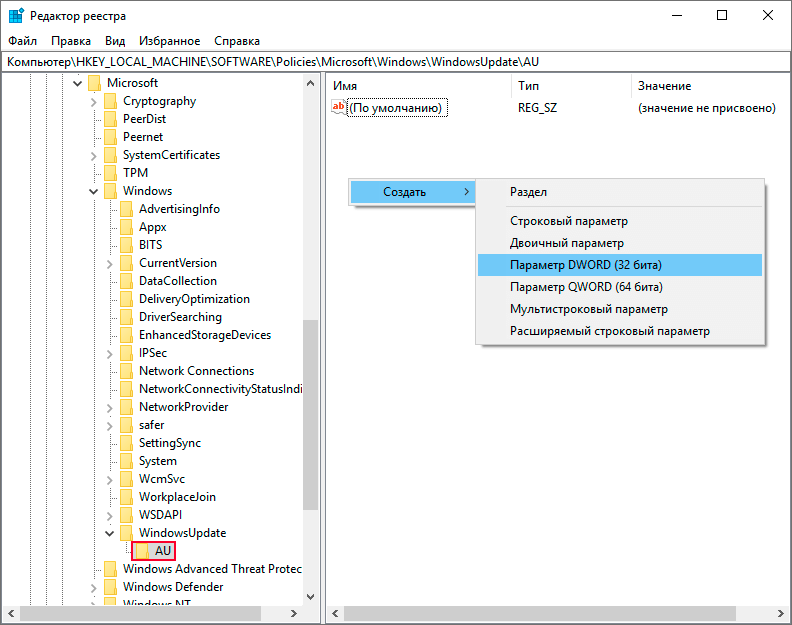This screenshot has width=792, height=625.
Task: Open the Избранное menu
Action: pyautogui.click(x=169, y=41)
